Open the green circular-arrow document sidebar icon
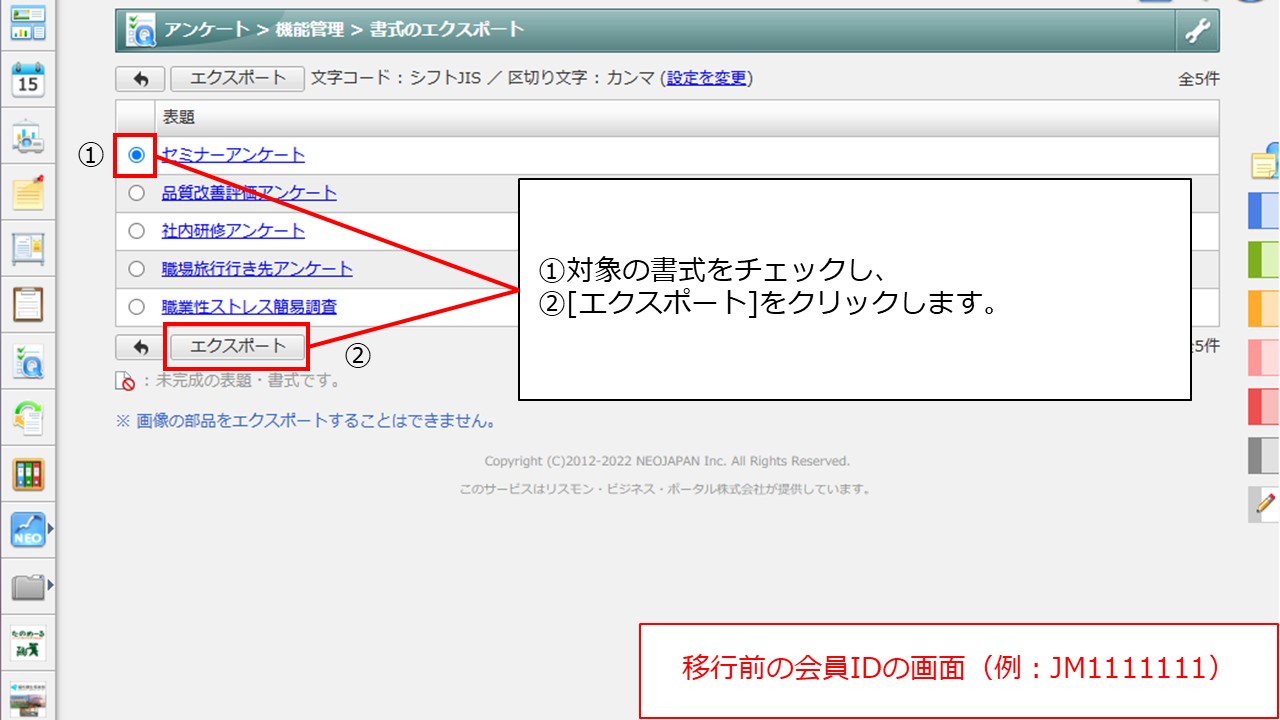The width and height of the screenshot is (1280, 720). point(28,418)
